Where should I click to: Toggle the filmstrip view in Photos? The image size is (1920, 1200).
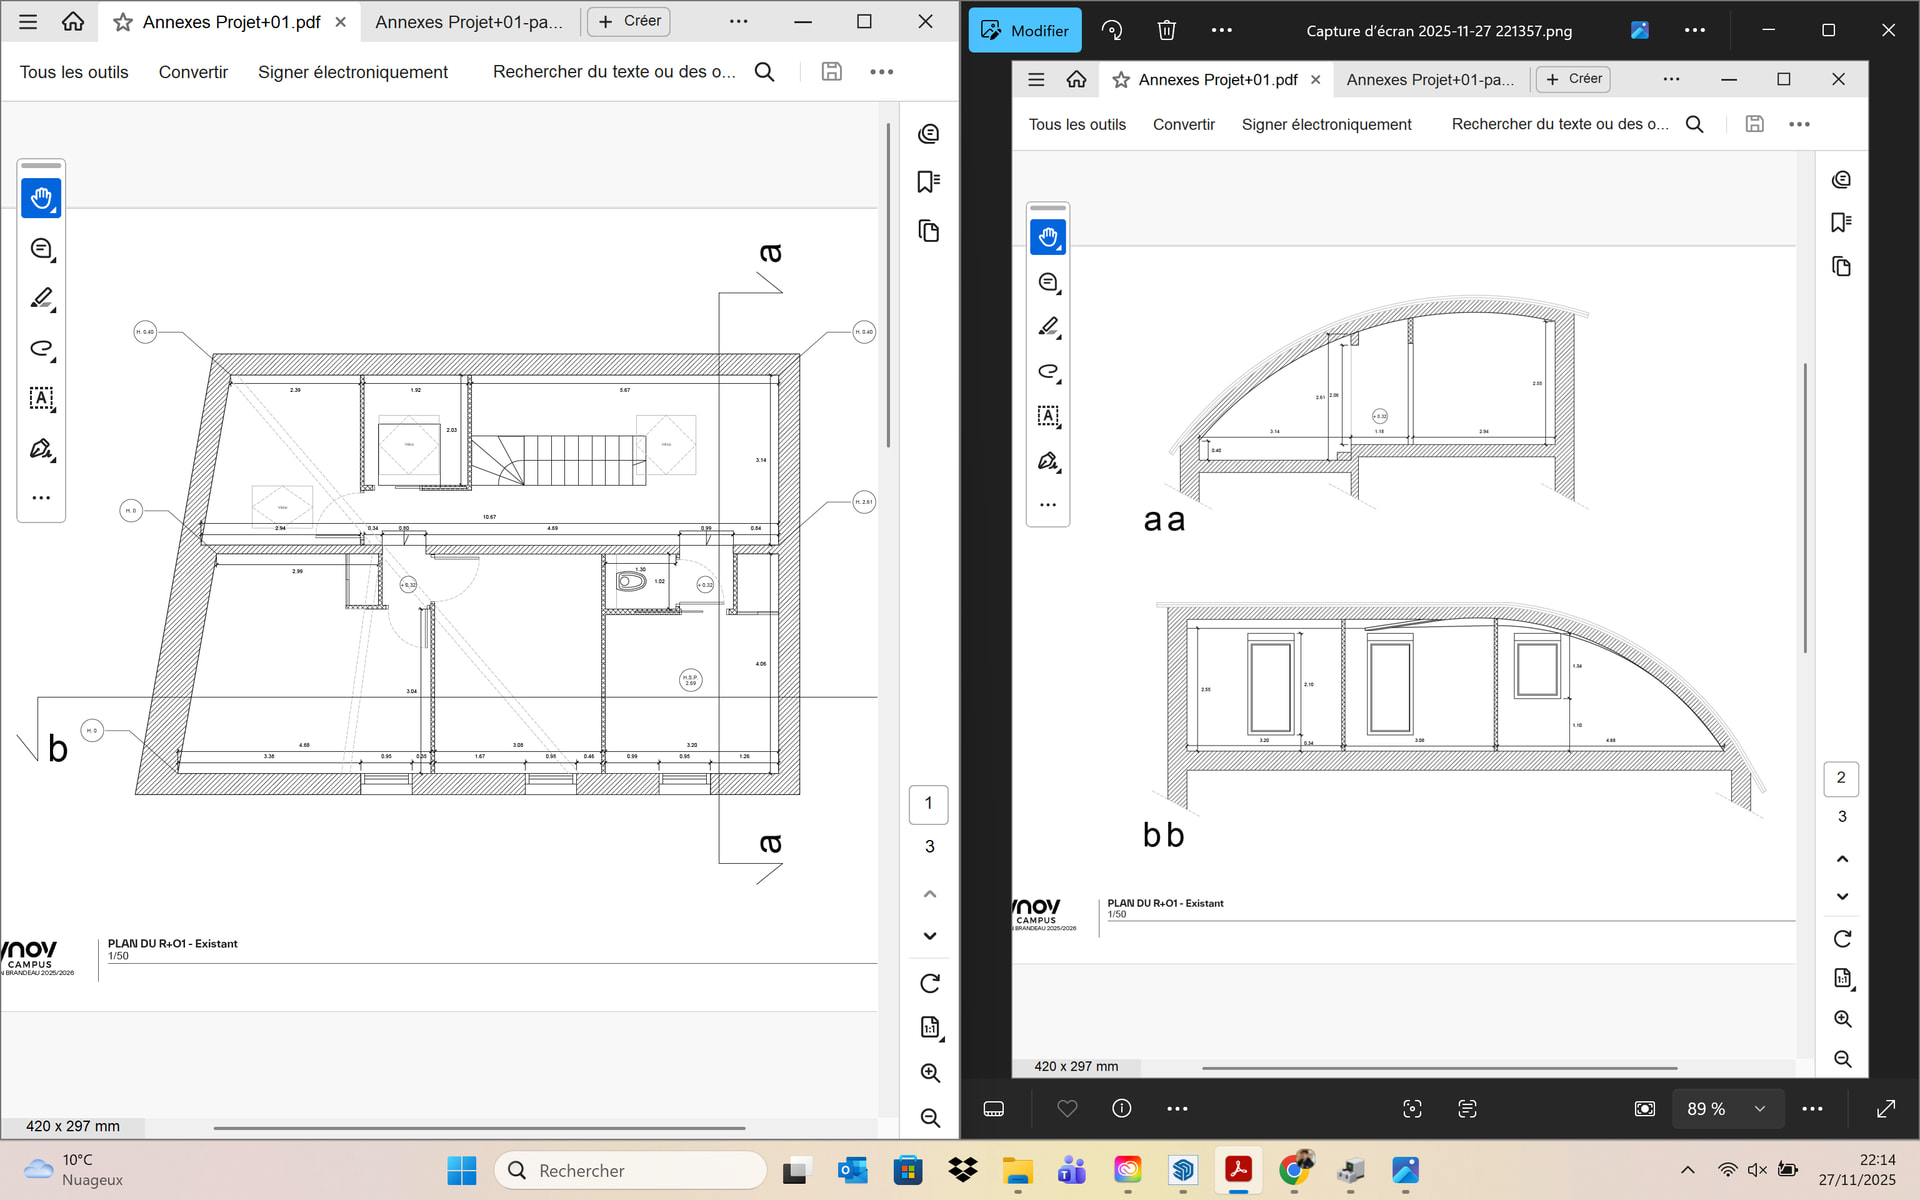tap(993, 1108)
